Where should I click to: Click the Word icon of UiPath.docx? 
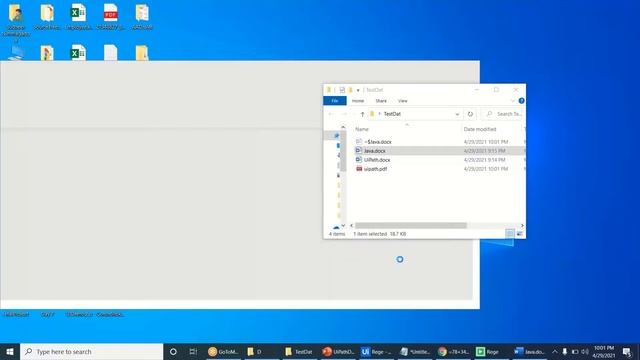(x=359, y=160)
